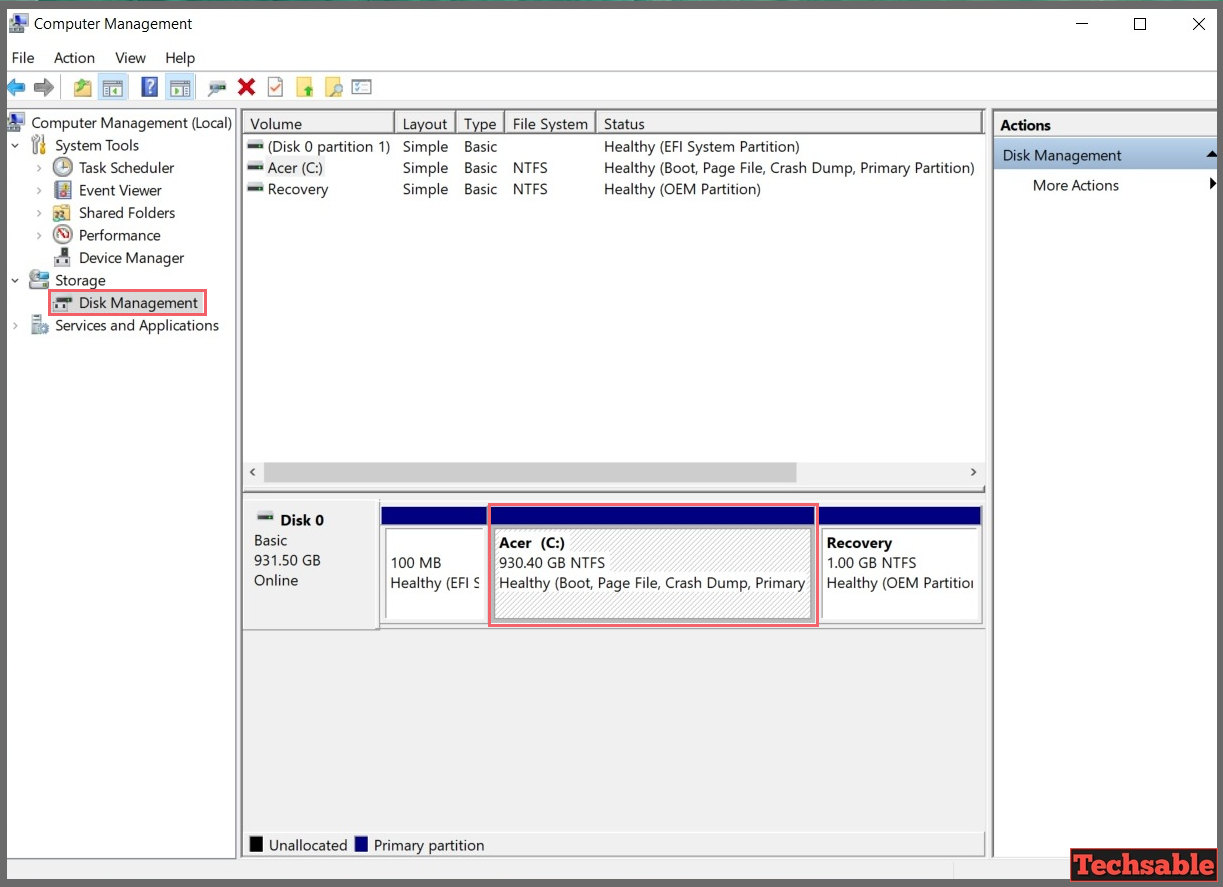
Task: Toggle the Show/Hide Console Tree icon
Action: 113,87
